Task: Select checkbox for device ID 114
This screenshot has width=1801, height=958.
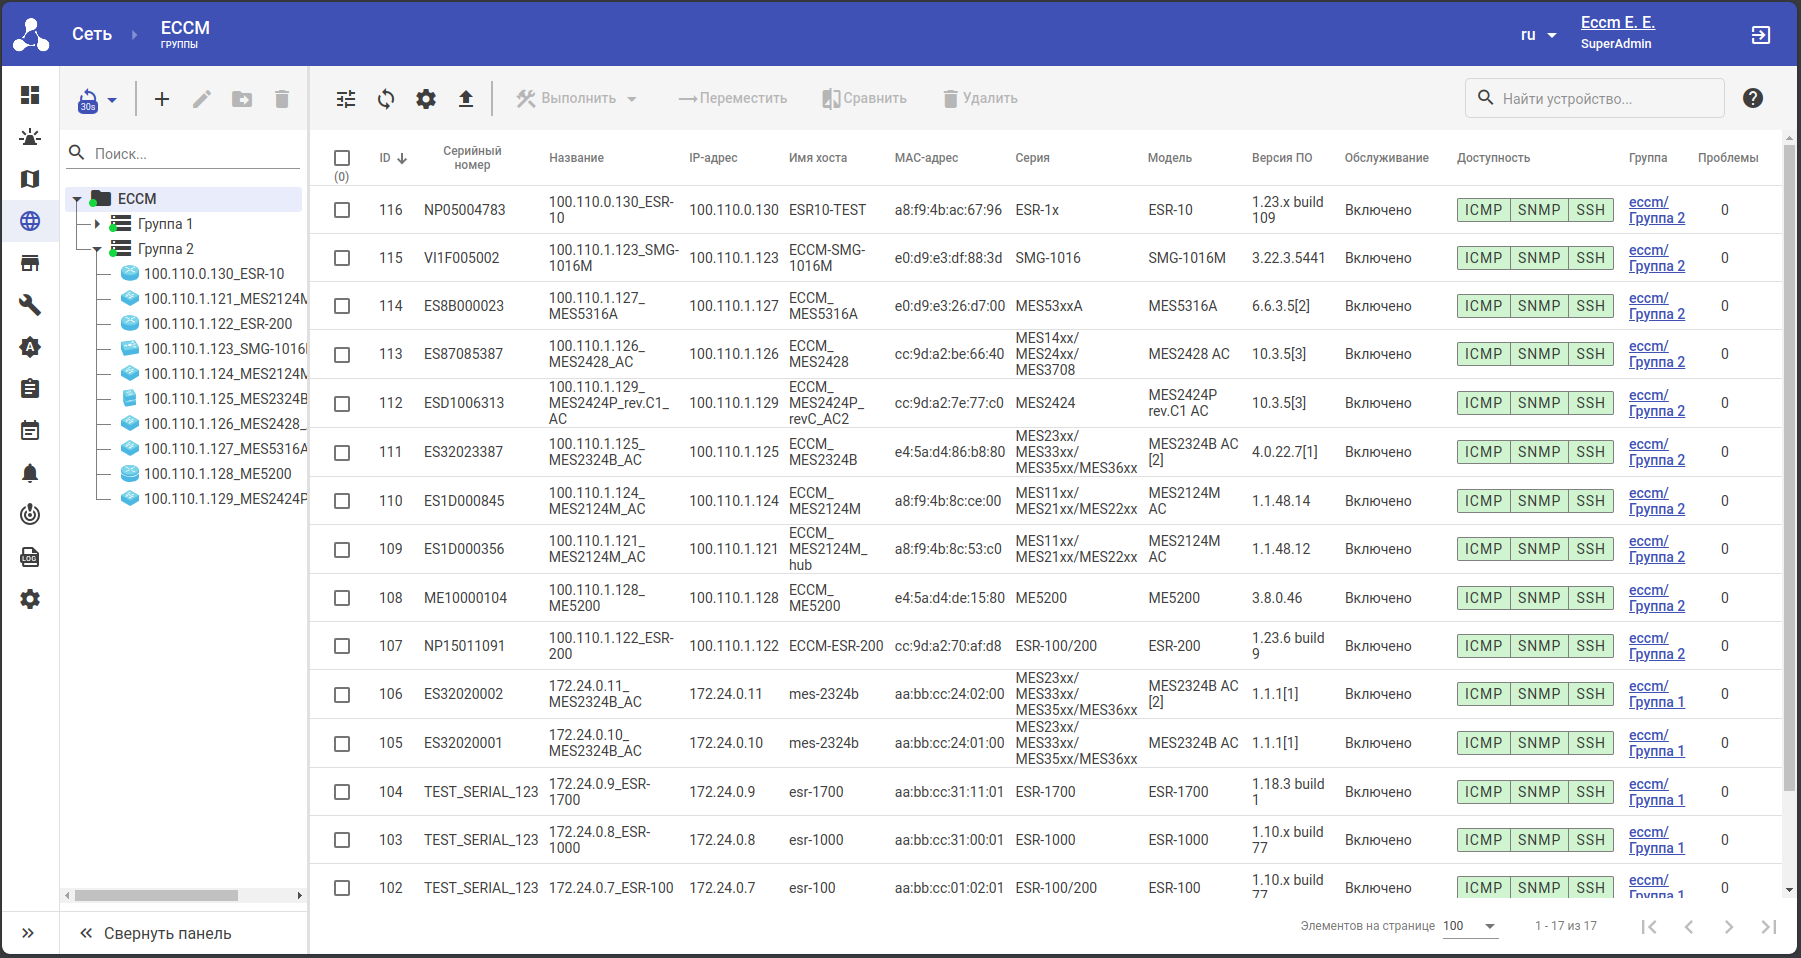Action: coord(342,306)
